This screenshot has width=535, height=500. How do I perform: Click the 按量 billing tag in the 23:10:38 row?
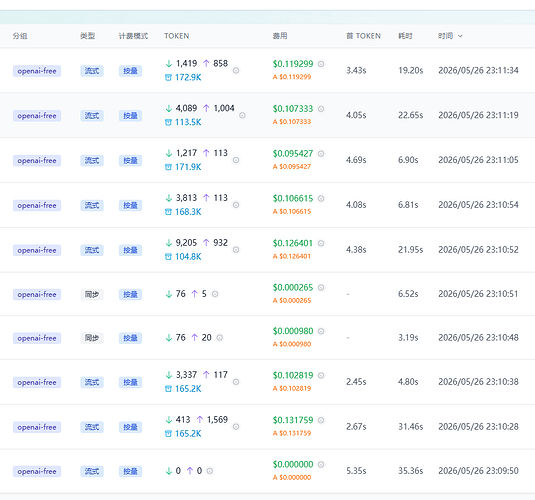[x=130, y=382]
